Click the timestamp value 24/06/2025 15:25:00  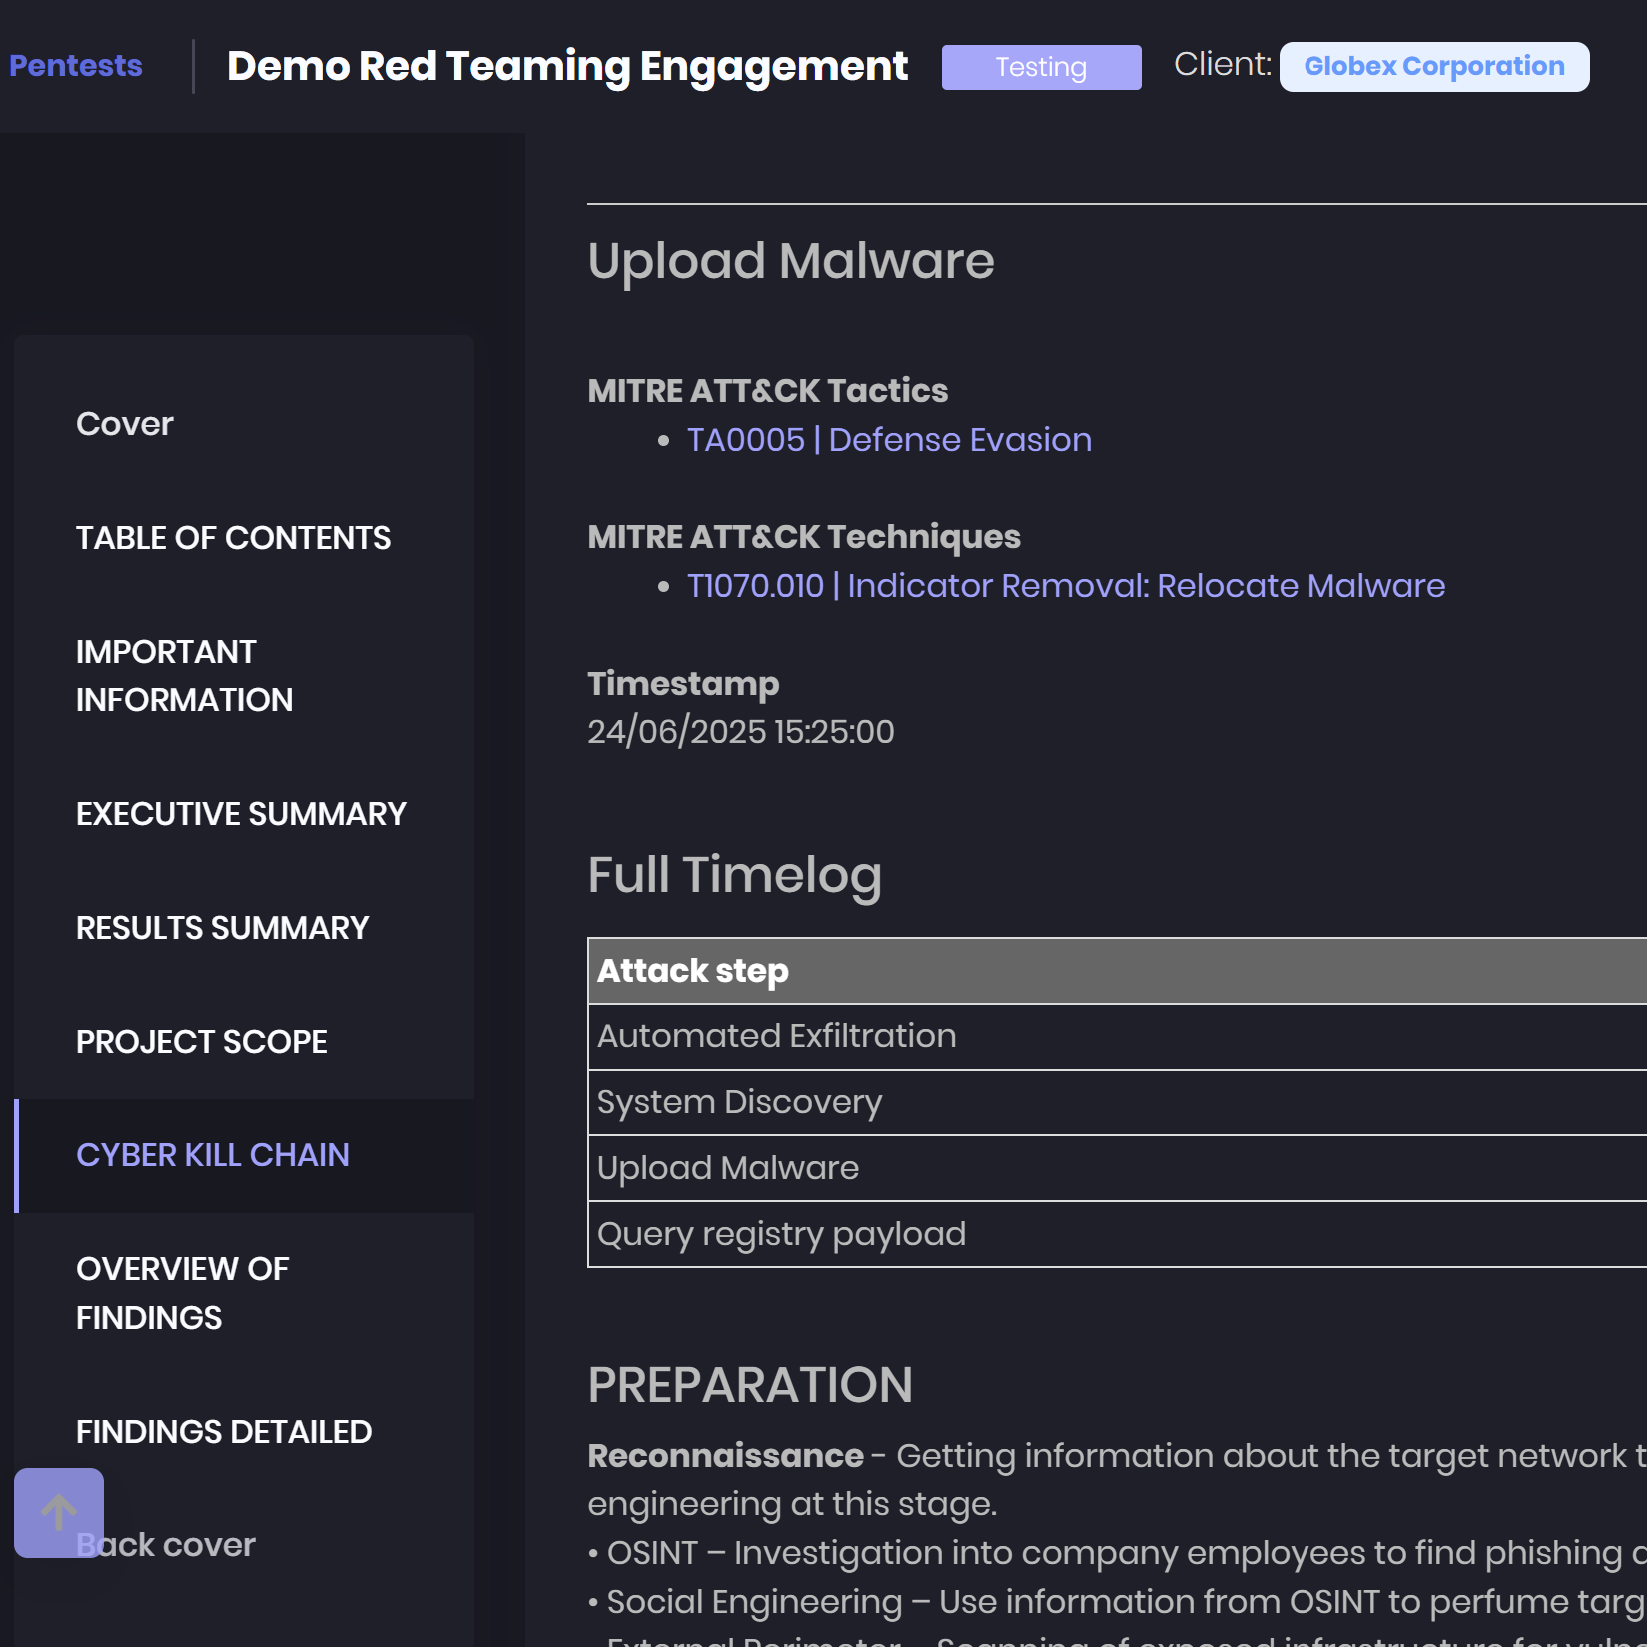(x=741, y=732)
